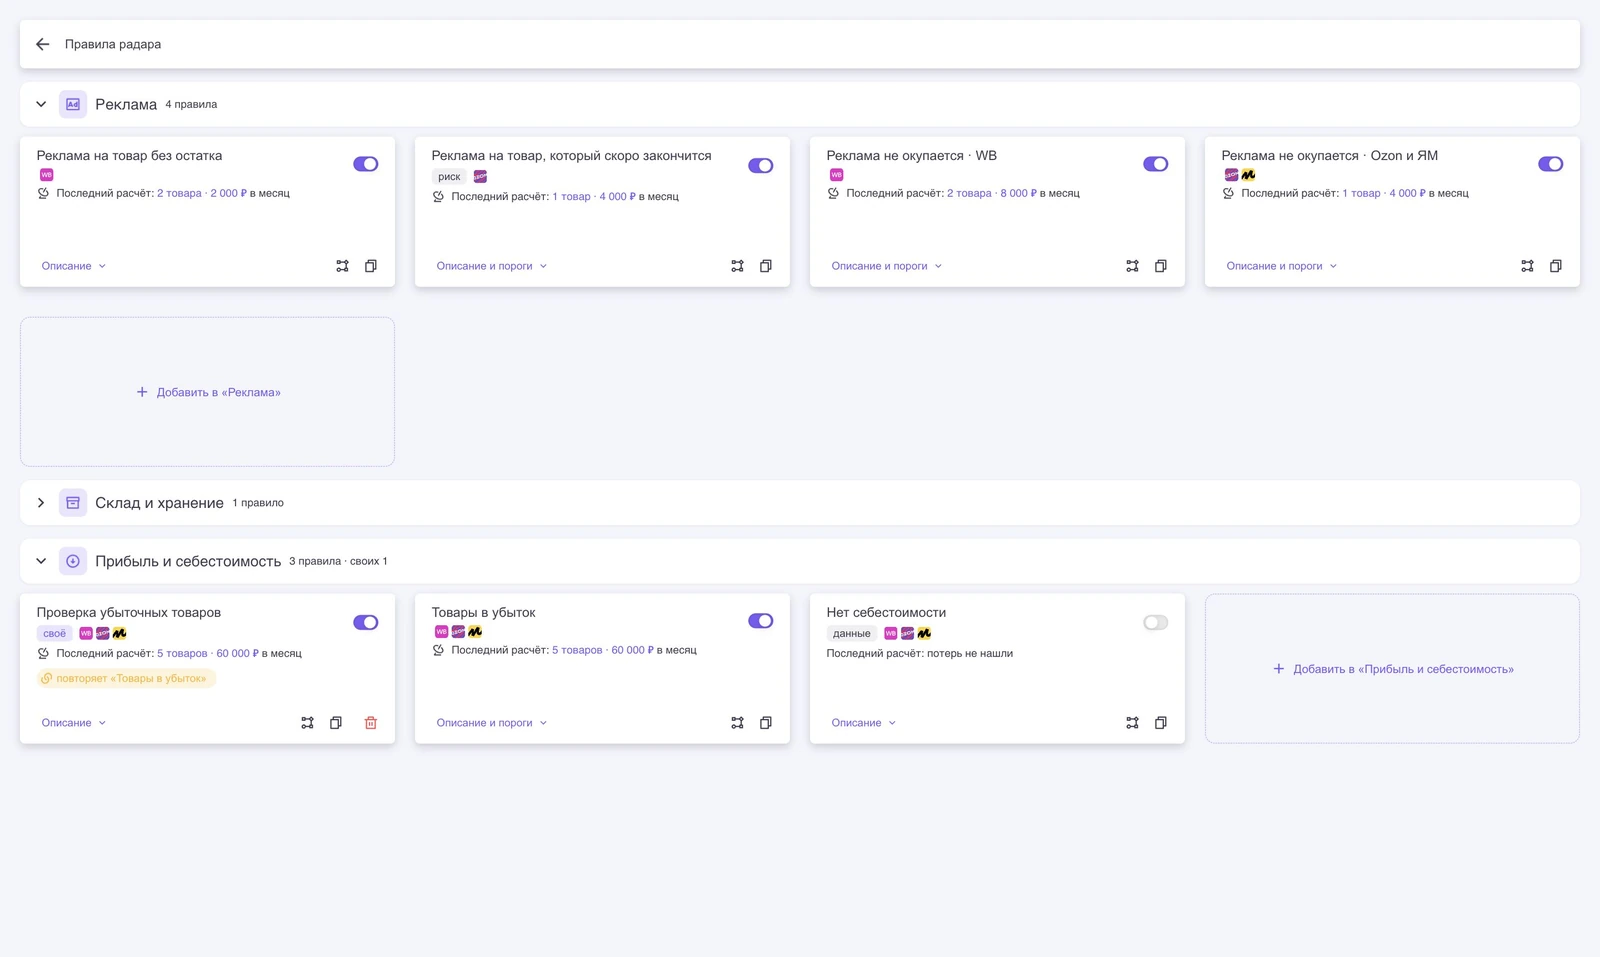
Task: Open flow icon on «Реклама не окупается · WB»
Action: click(x=1132, y=266)
